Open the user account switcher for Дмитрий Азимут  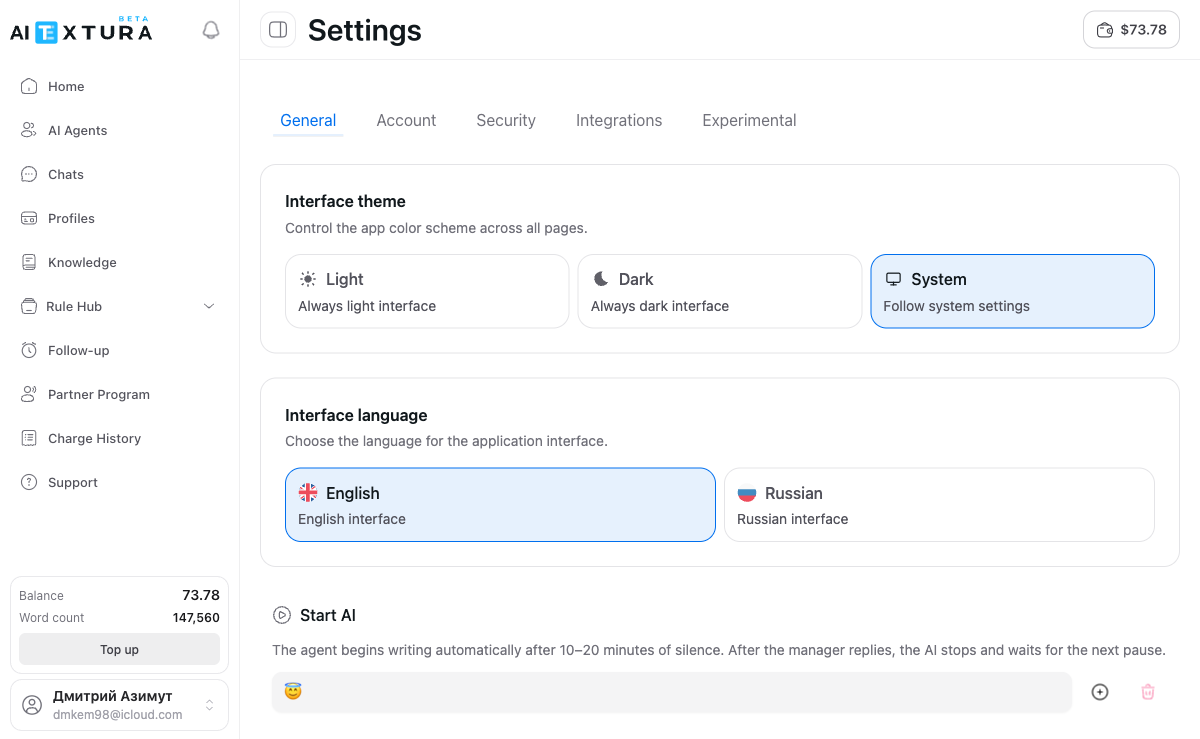pos(120,705)
